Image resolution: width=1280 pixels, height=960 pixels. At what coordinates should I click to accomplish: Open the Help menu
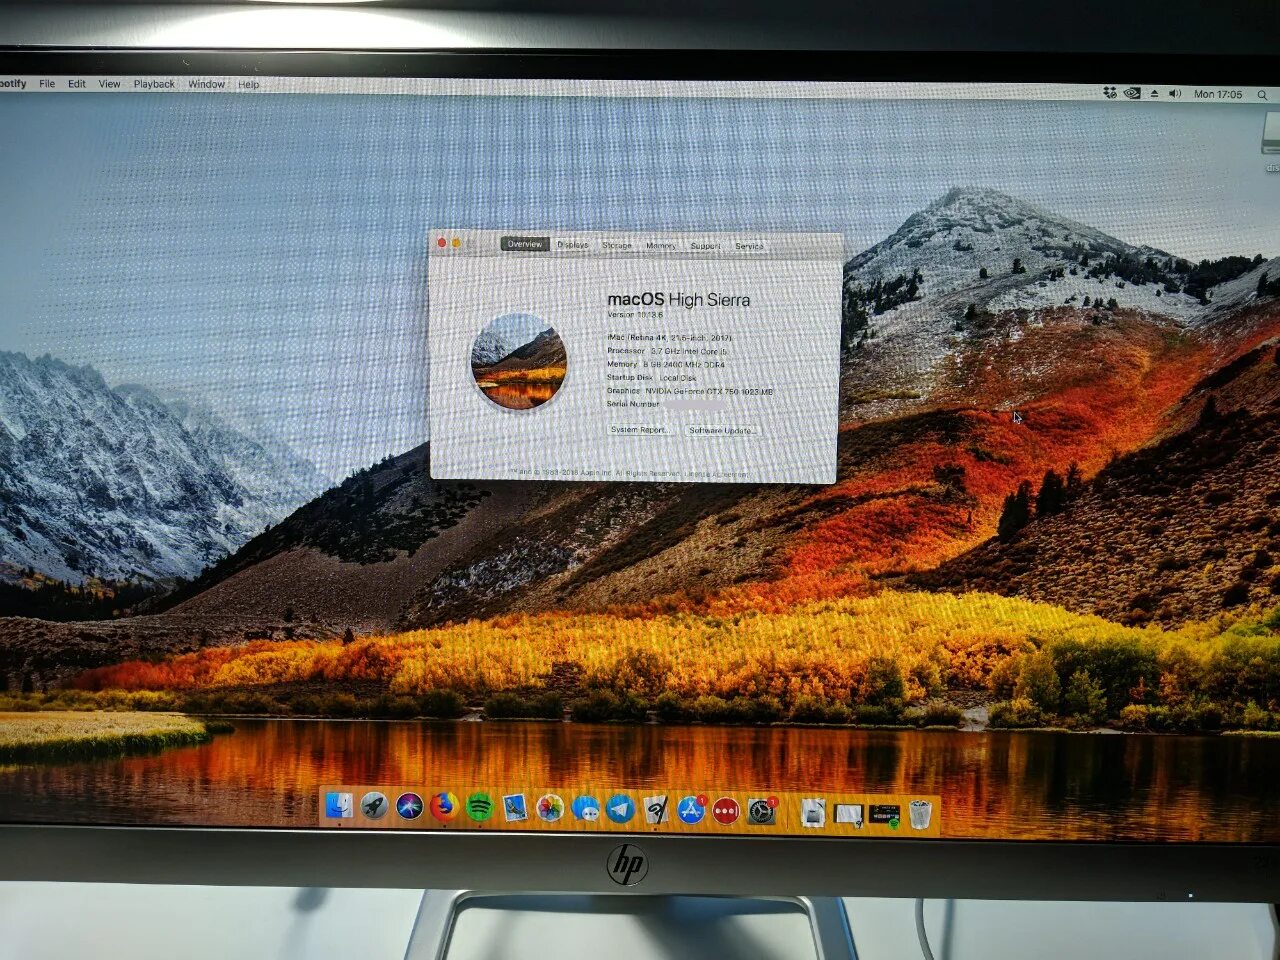click(248, 85)
